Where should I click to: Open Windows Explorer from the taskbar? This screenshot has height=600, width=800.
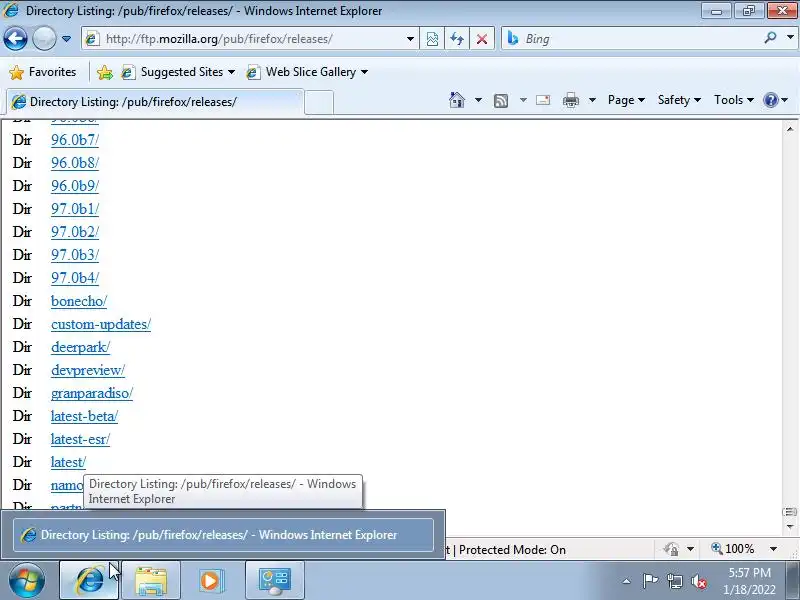coord(151,580)
